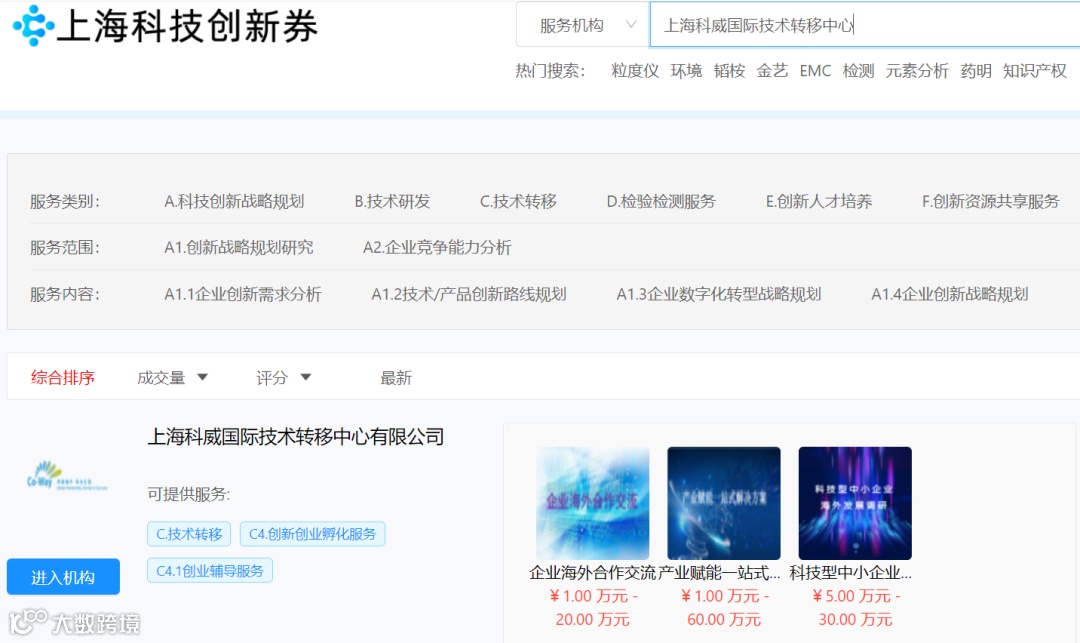Open the 产业赋能一站式... title link
1080x643 pixels.
coord(719,573)
